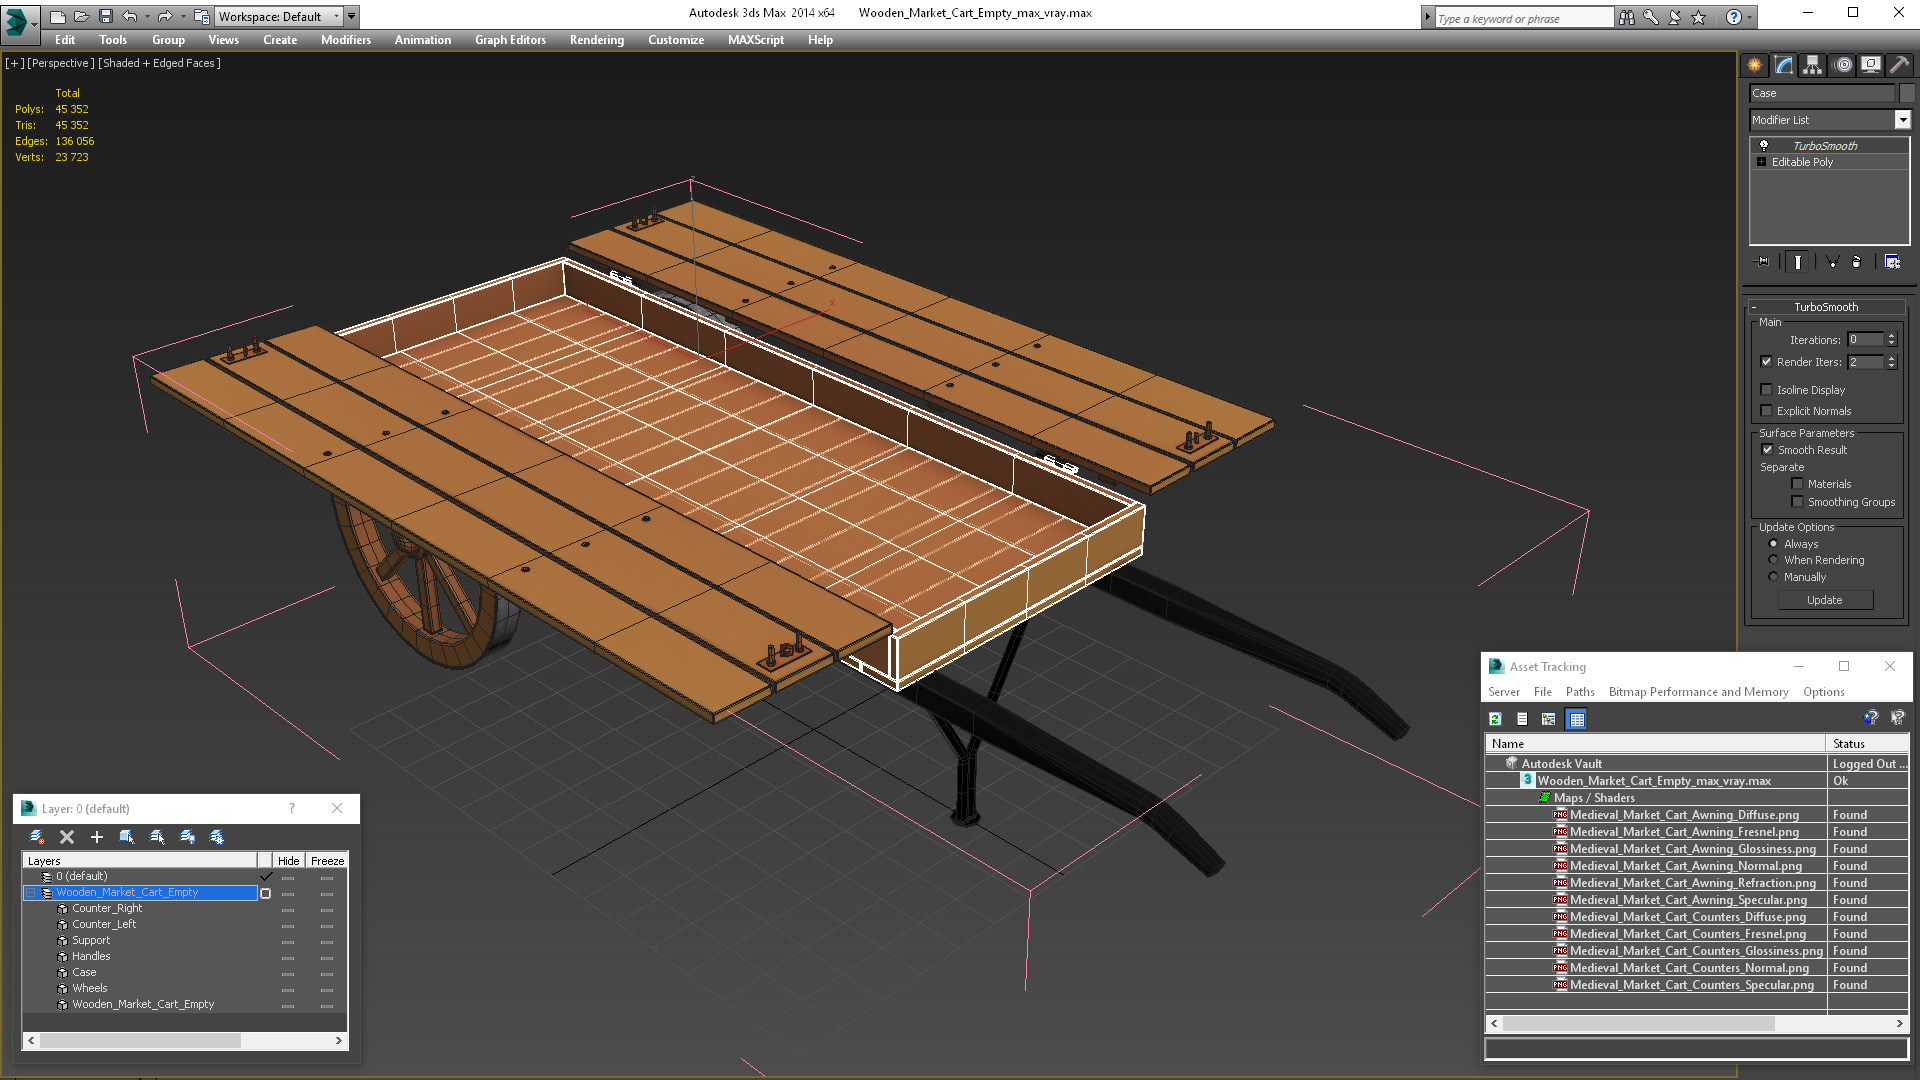Image resolution: width=1920 pixels, height=1080 pixels.
Task: Open the Modifier List dropdown
Action: coord(1902,120)
